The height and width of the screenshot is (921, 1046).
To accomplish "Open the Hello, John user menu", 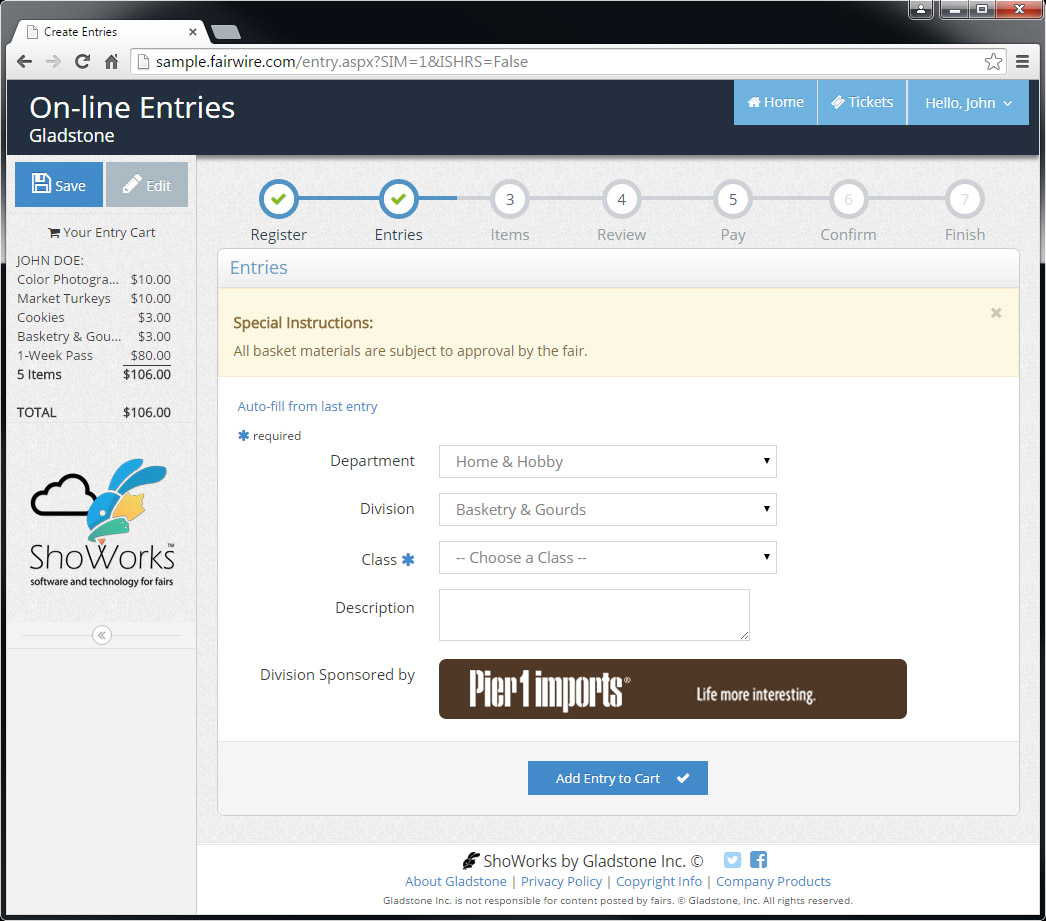I will click(x=967, y=103).
